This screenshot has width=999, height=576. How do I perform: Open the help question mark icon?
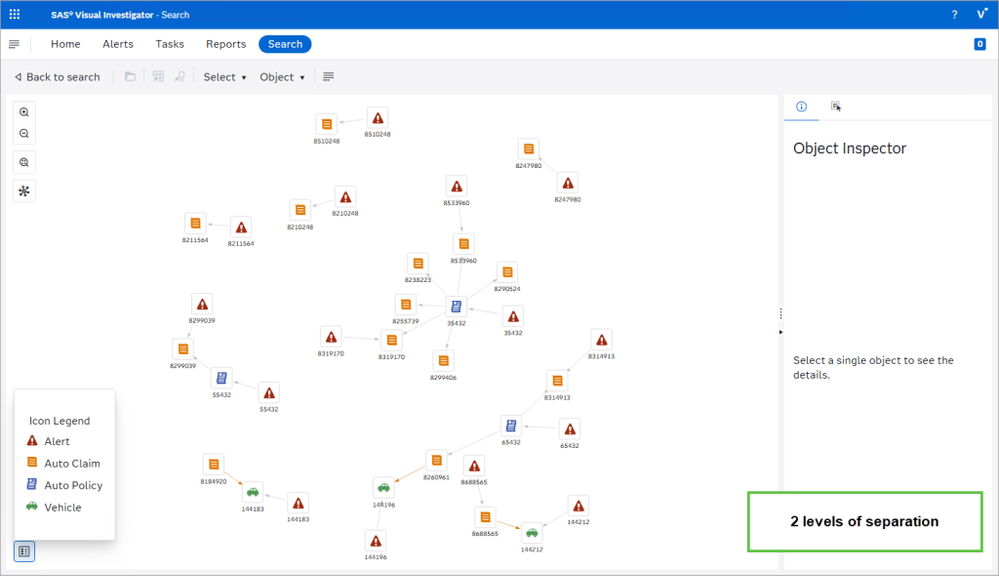pos(954,15)
